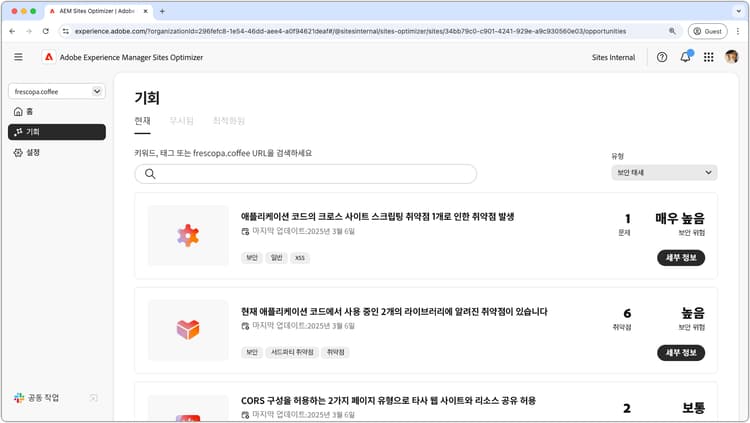Image resolution: width=750 pixels, height=423 pixels.
Task: Click the 보안 tag on the XSS card
Action: (252, 258)
